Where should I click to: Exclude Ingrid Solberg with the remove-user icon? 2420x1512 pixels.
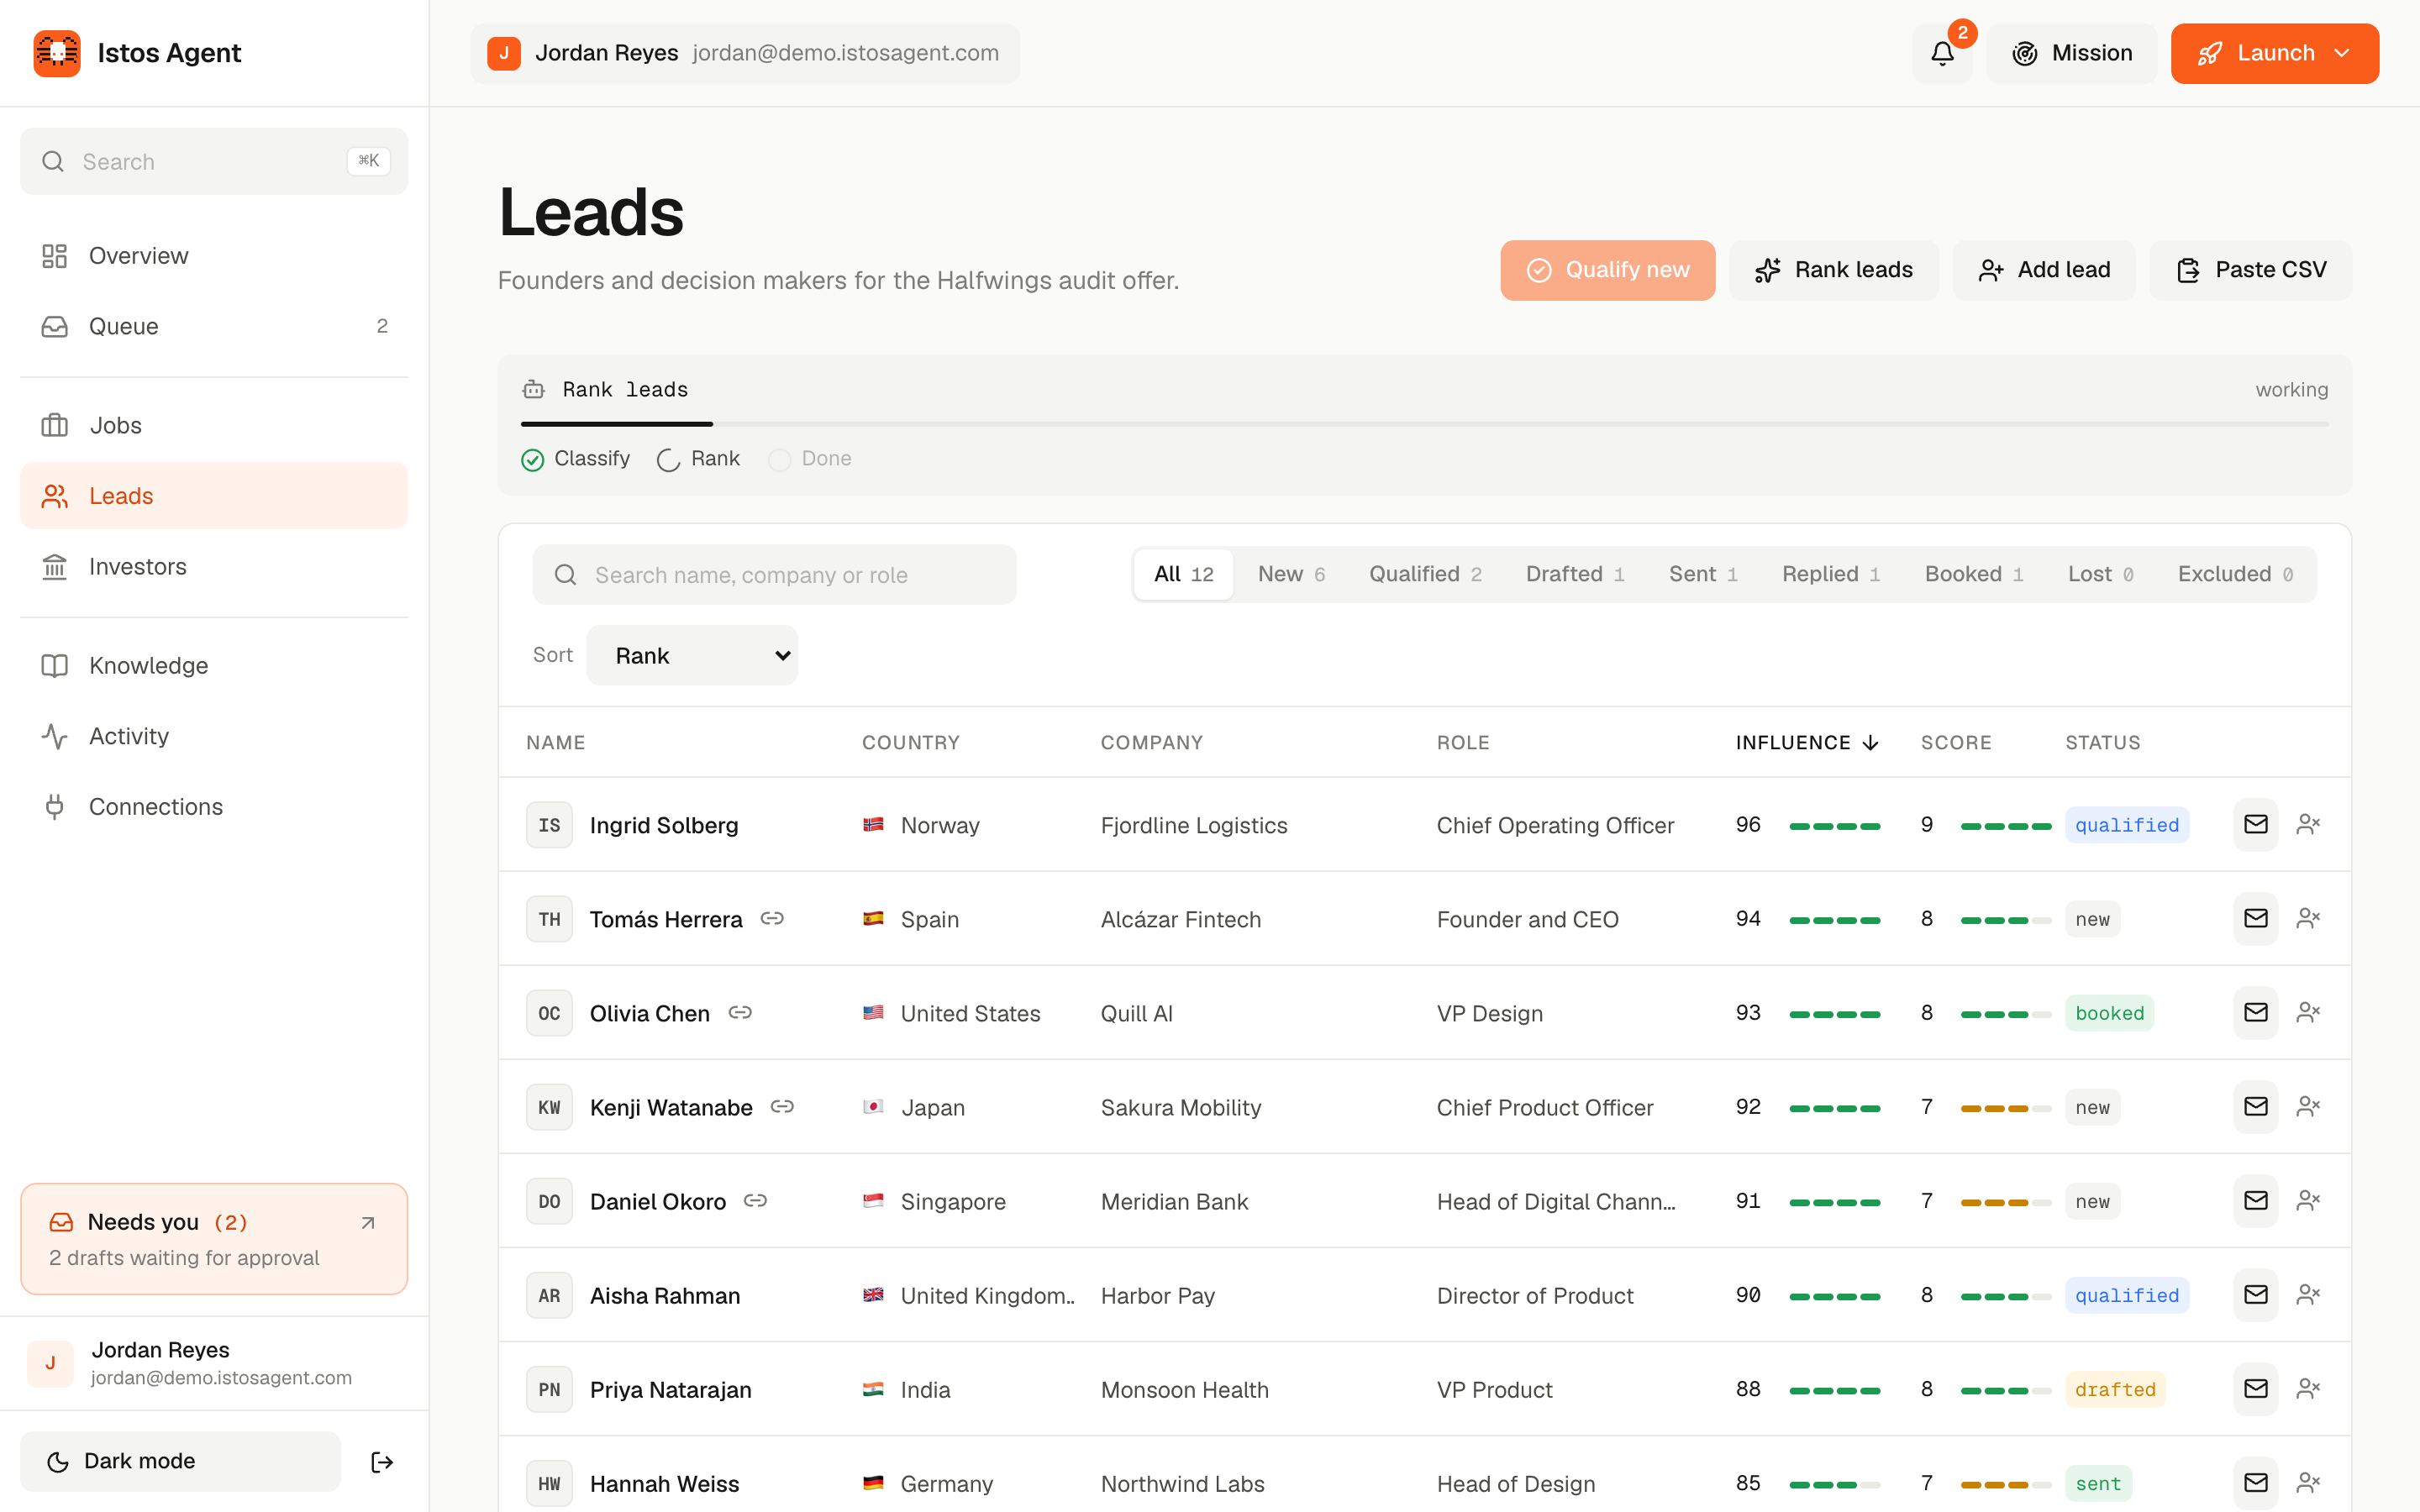point(2308,824)
